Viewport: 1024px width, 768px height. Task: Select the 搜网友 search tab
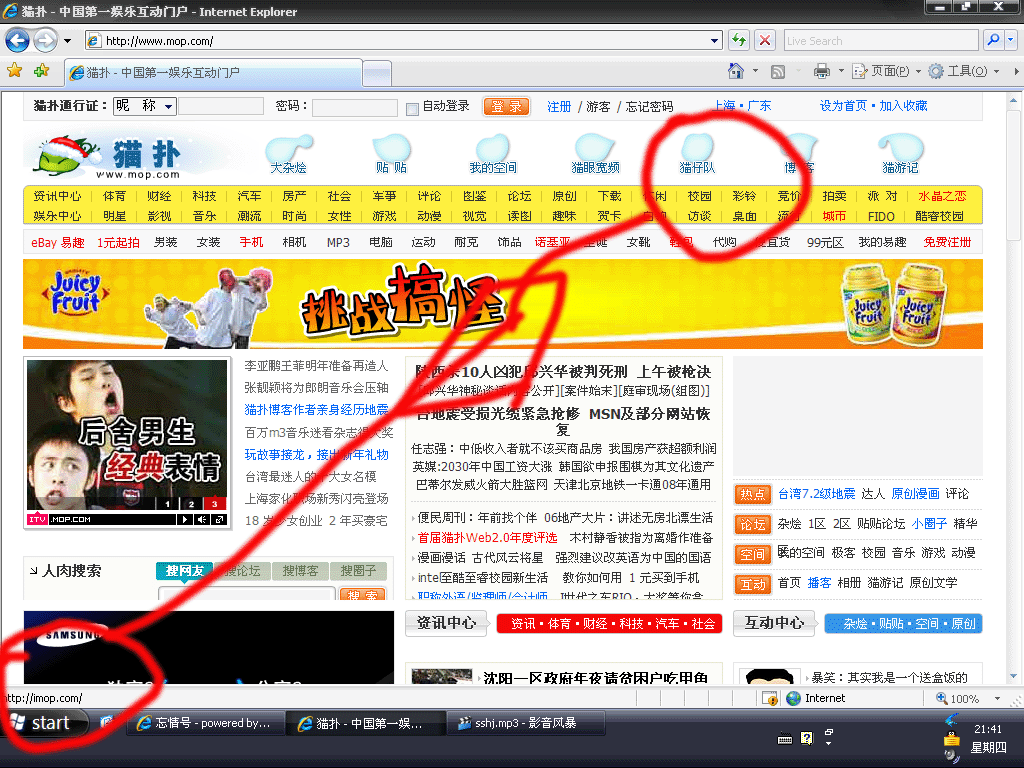tap(184, 571)
